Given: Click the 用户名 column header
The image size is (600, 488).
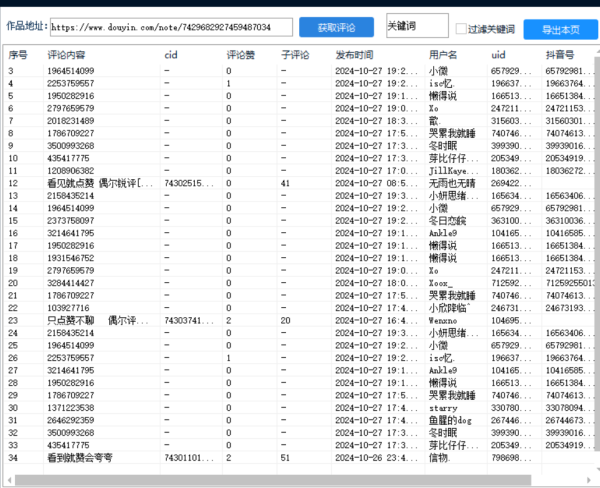Looking at the screenshot, I should pyautogui.click(x=443, y=56).
